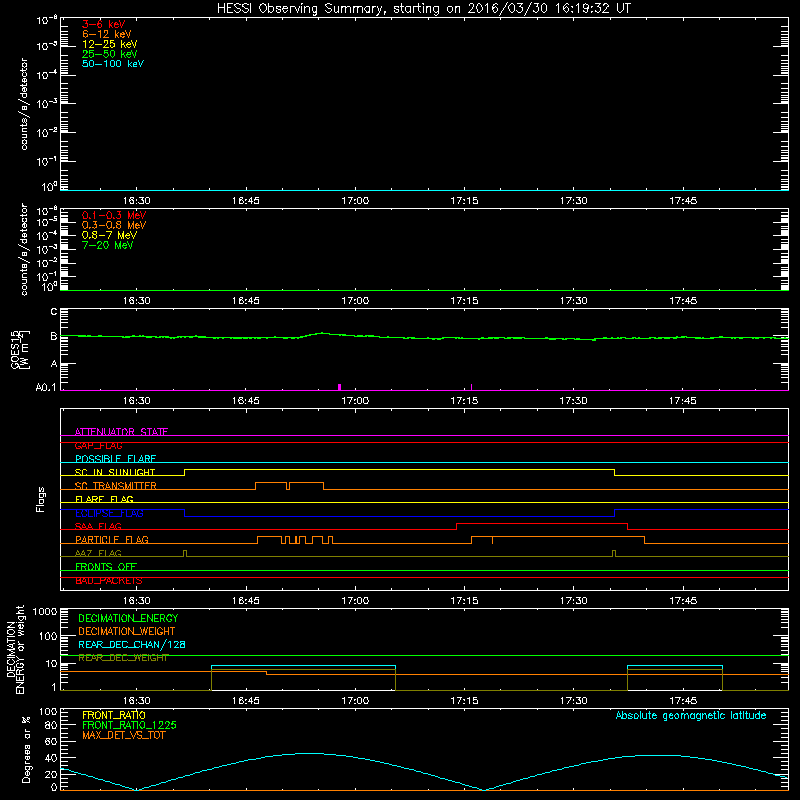The width and height of the screenshot is (800, 800).
Task: Click the Degrees or % axis title
Action: click(26, 749)
